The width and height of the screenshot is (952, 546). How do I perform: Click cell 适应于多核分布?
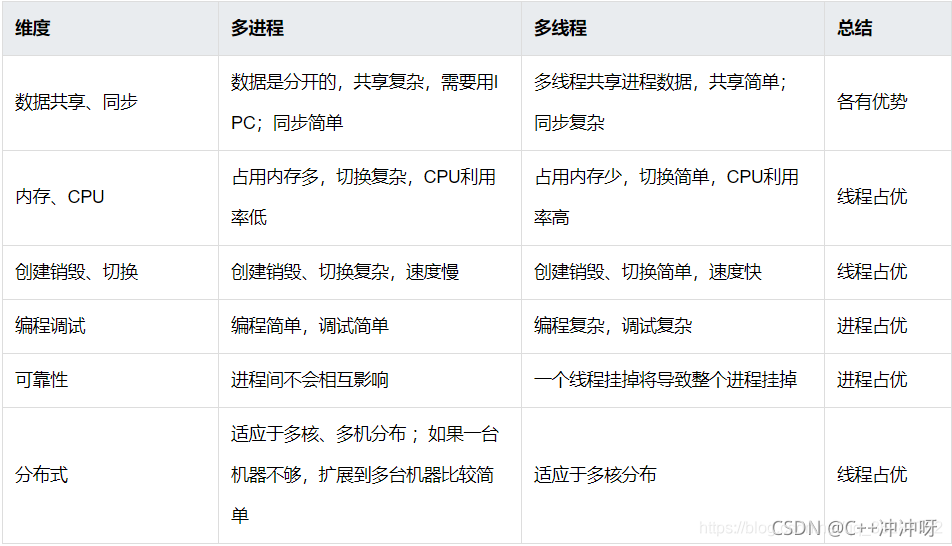673,476
